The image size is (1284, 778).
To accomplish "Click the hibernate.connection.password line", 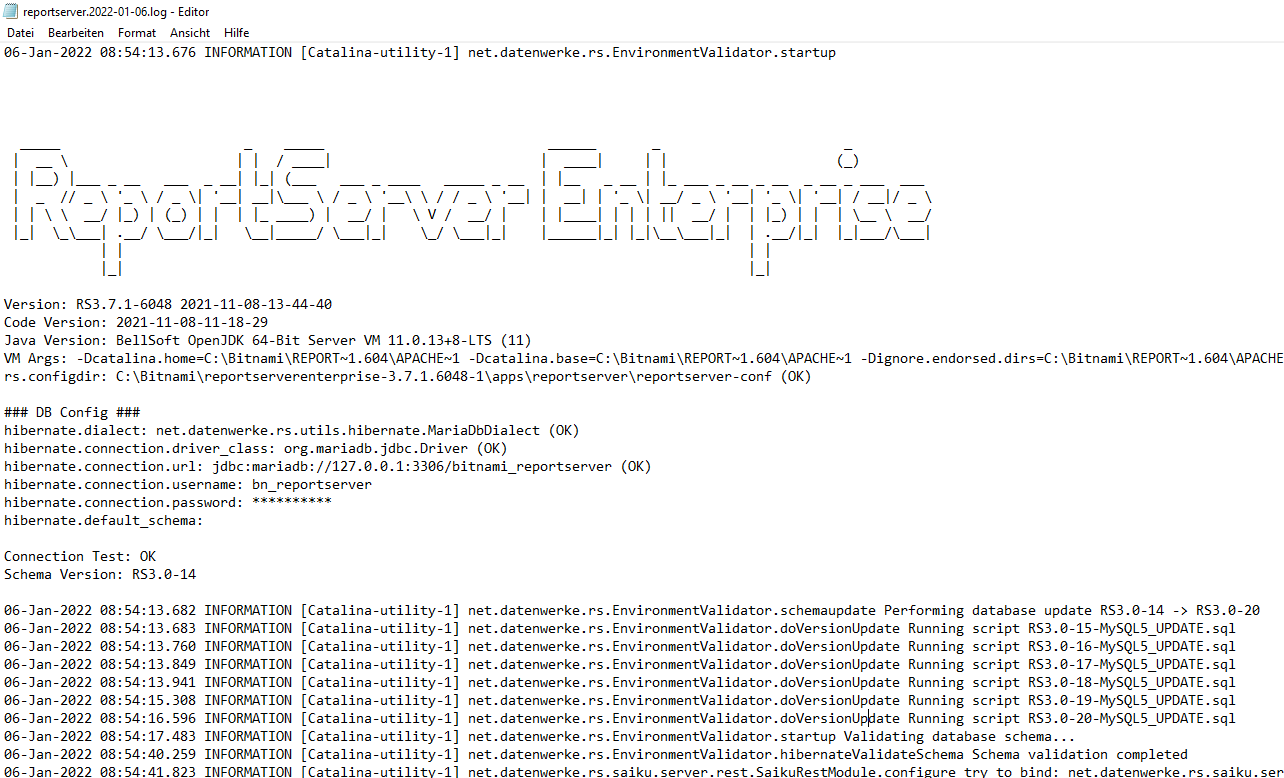I will tap(168, 503).
